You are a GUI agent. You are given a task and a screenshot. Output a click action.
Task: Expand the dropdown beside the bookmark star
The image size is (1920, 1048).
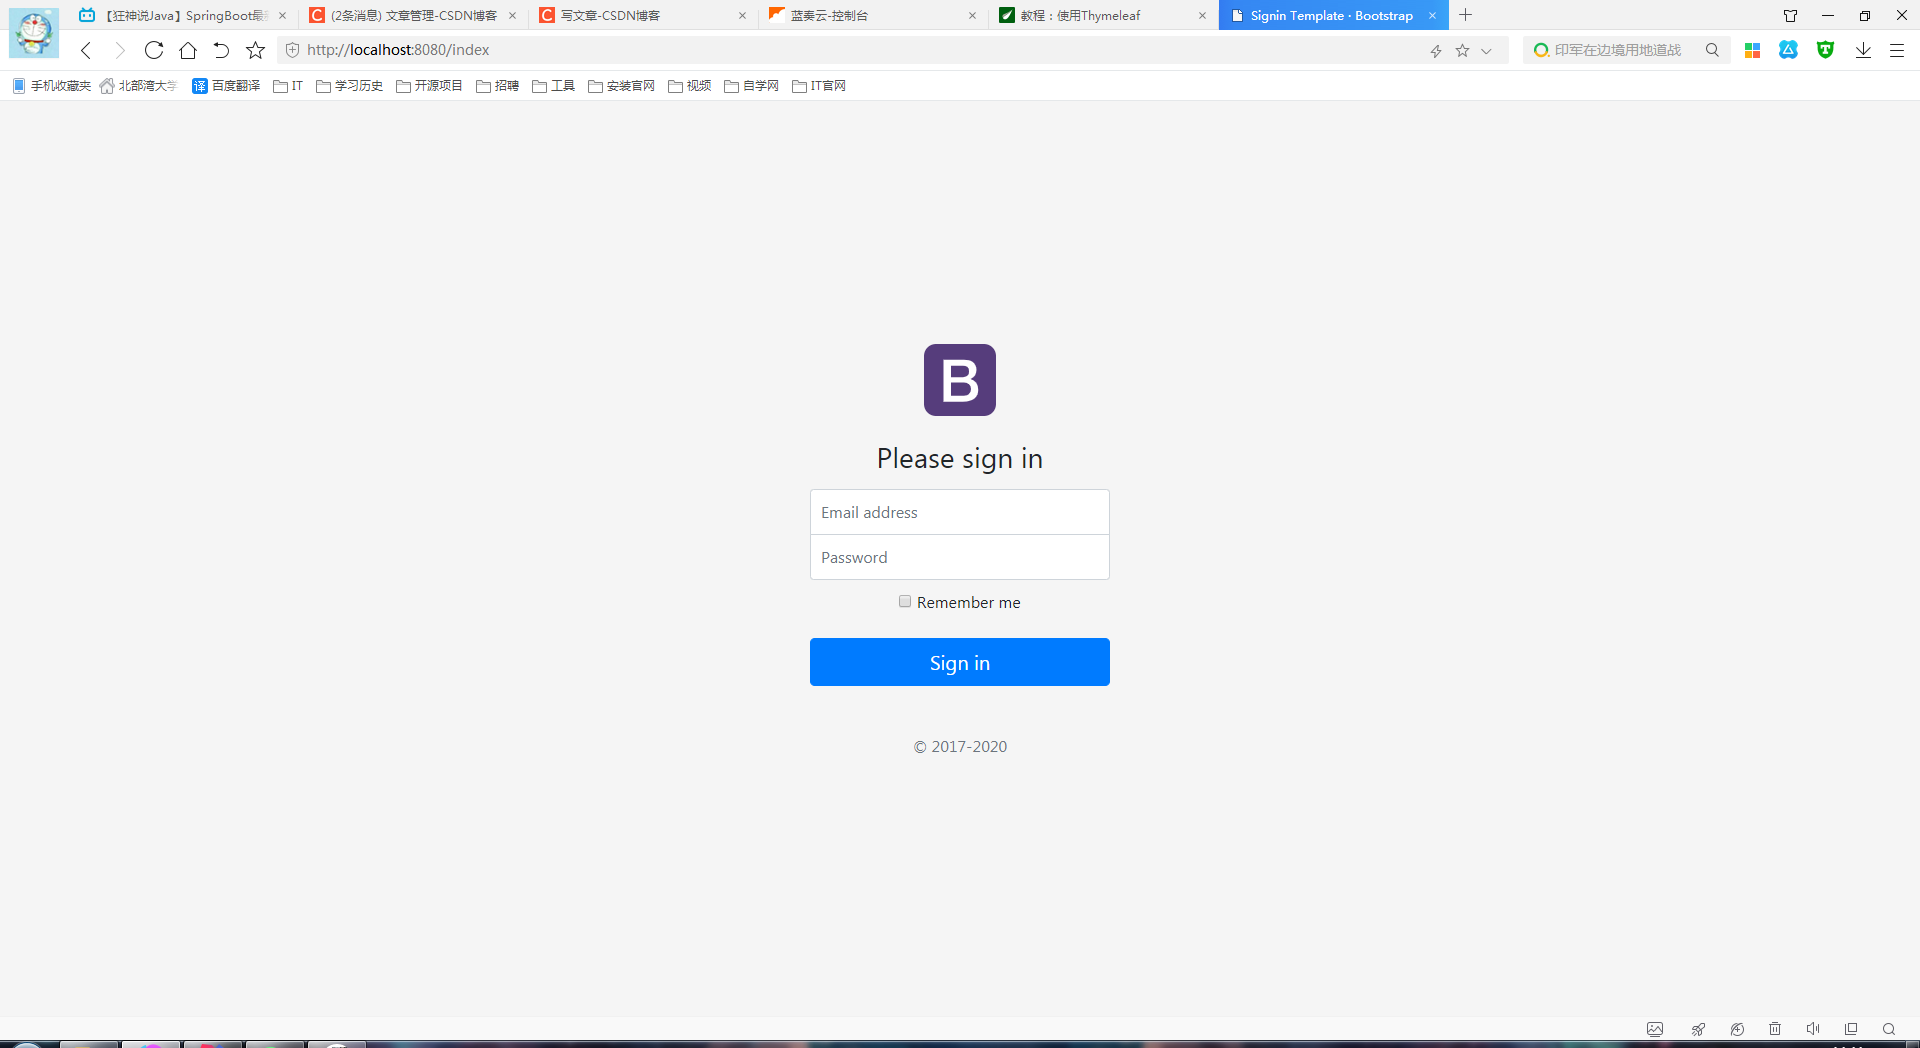pyautogui.click(x=1487, y=50)
